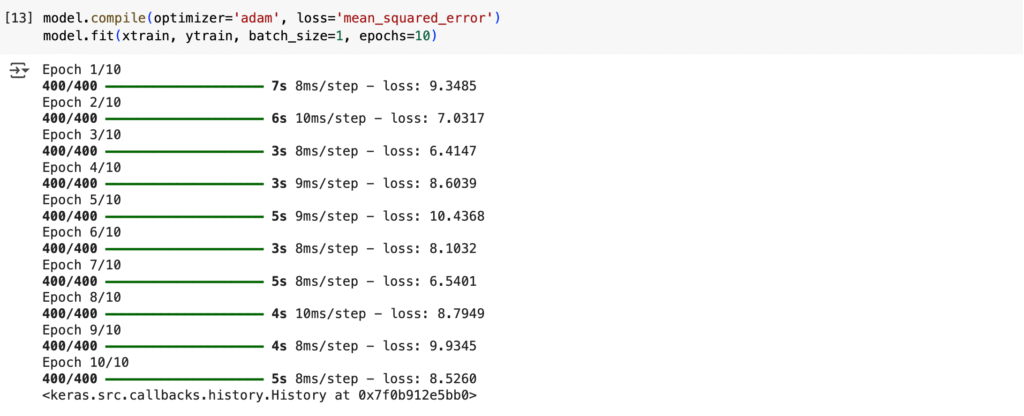Screen dimensions: 1024x416
Task: Click the Epoch 10/10 progress bar
Action: 184,379
